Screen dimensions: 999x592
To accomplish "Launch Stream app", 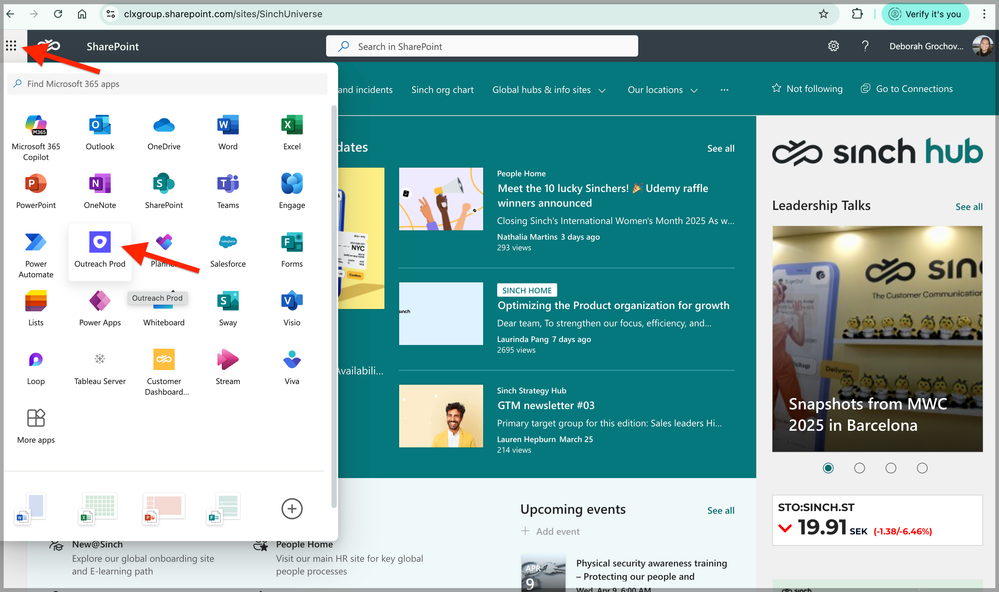I will [227, 367].
